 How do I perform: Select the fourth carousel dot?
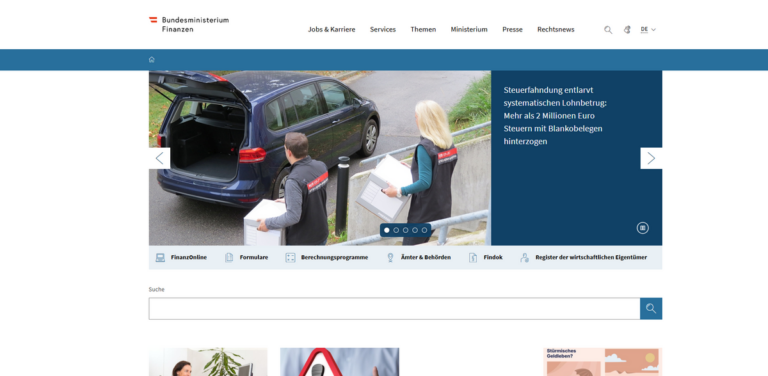tap(415, 230)
